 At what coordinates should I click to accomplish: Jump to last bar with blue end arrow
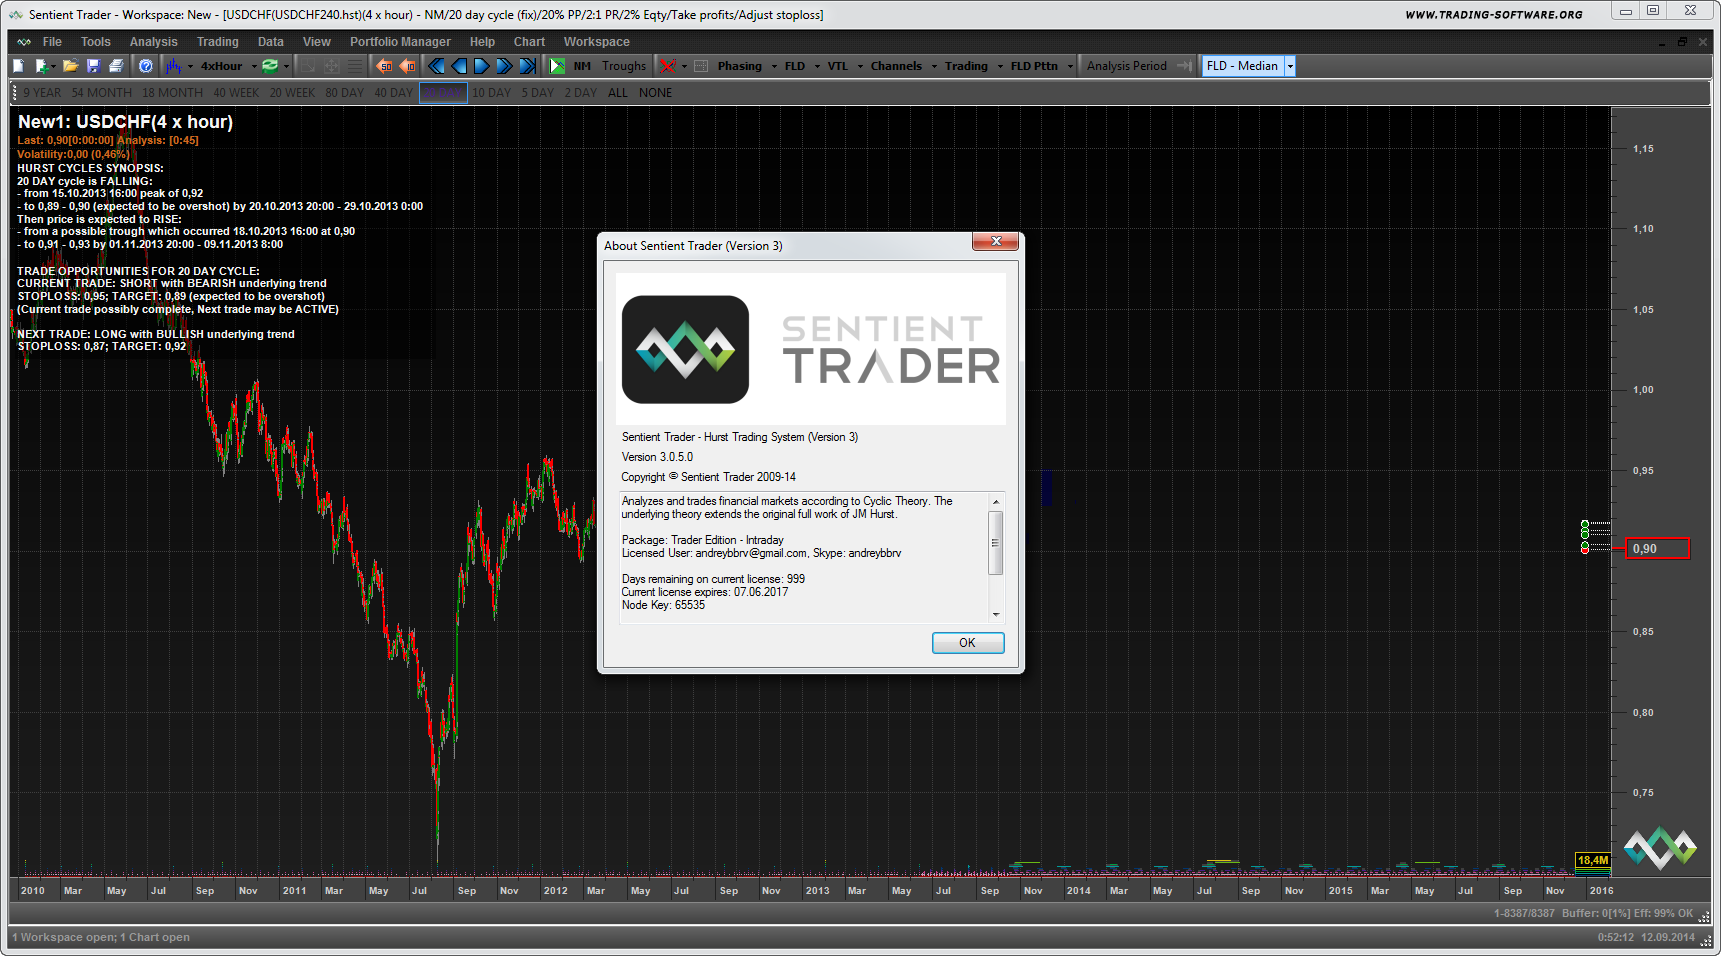528,66
